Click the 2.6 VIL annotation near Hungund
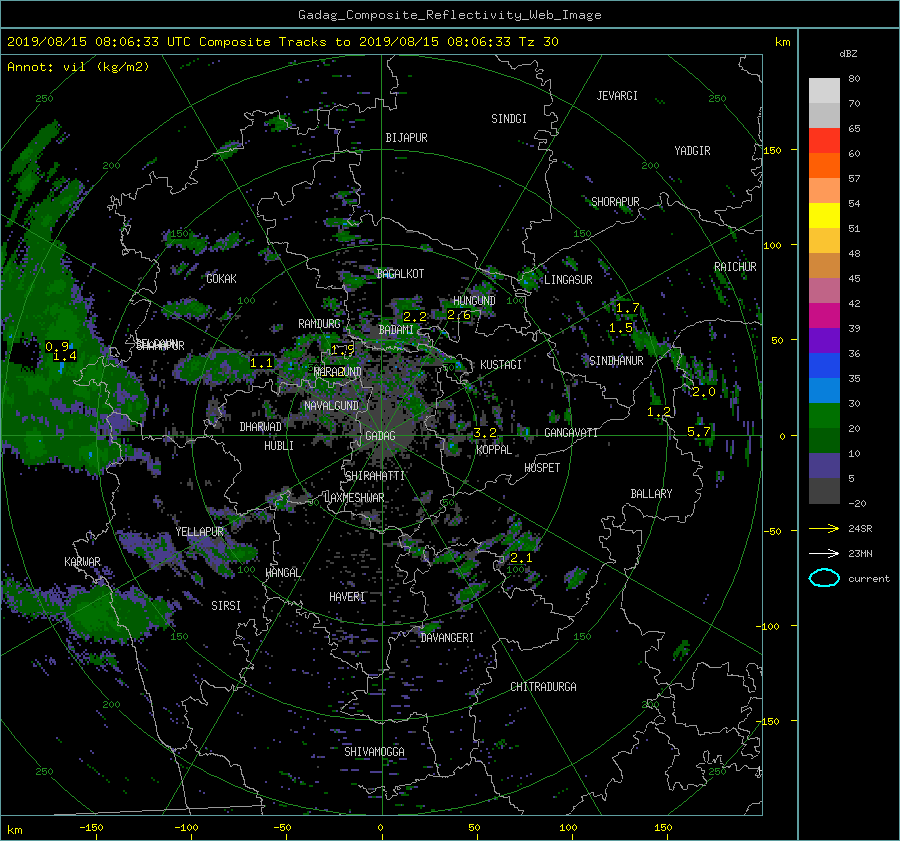 [459, 315]
